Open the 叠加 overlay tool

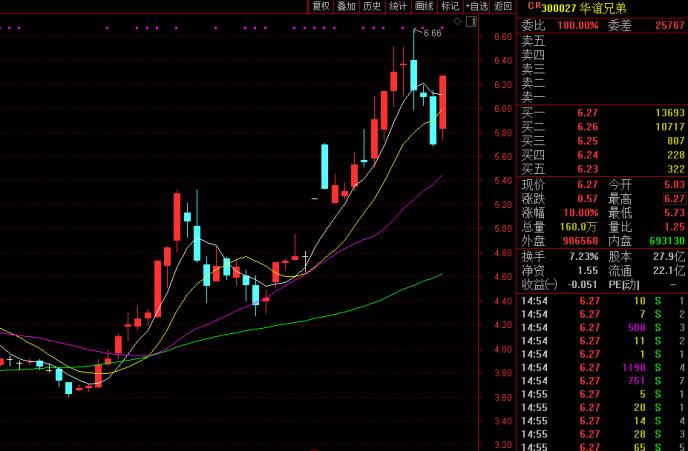click(x=346, y=6)
